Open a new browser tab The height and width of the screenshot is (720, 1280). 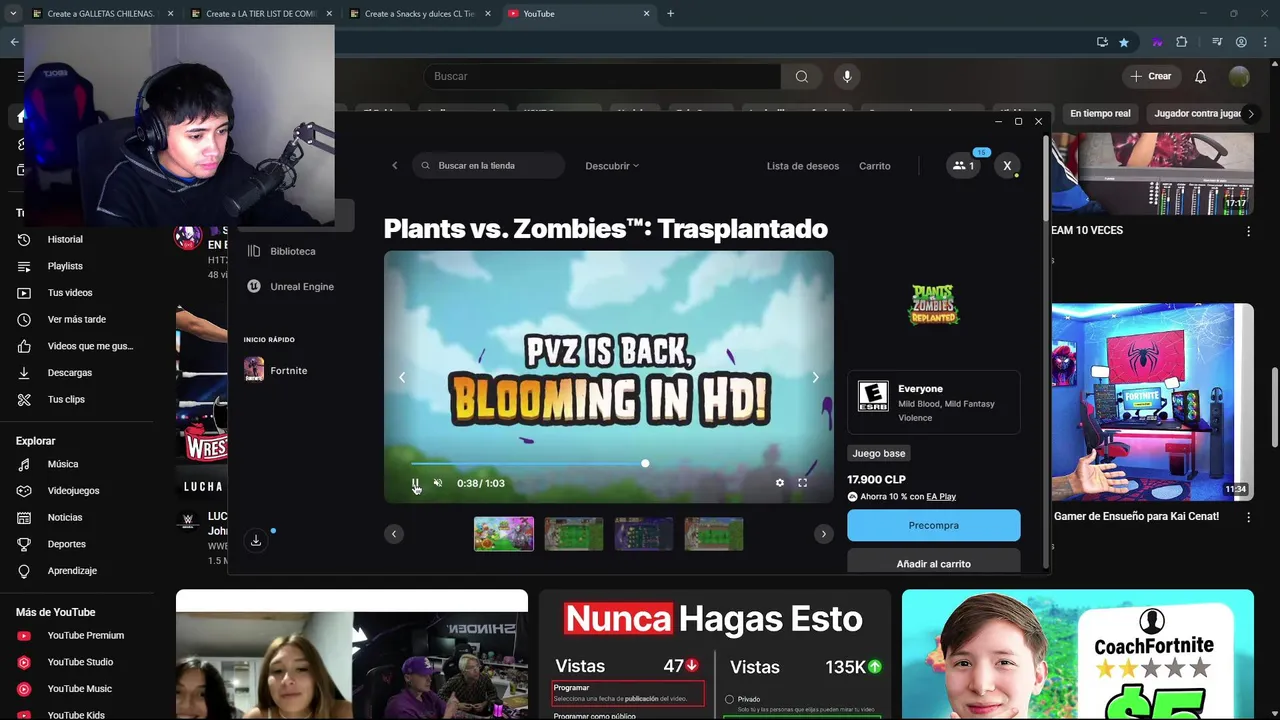(670, 14)
